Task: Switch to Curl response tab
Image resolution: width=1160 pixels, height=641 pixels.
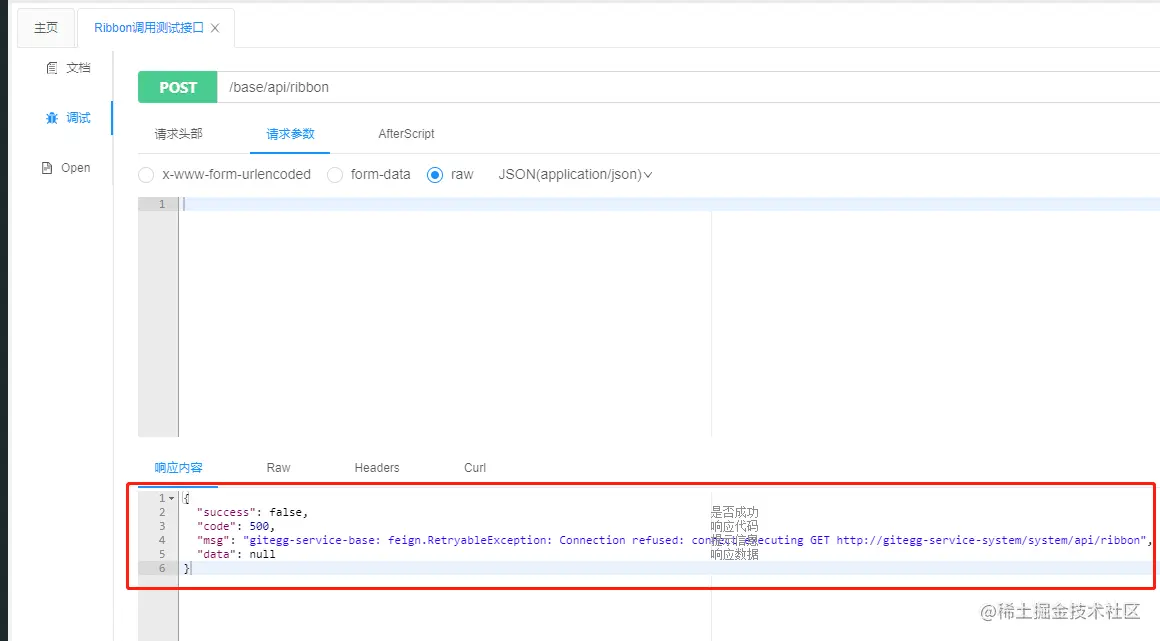Action: click(x=475, y=468)
